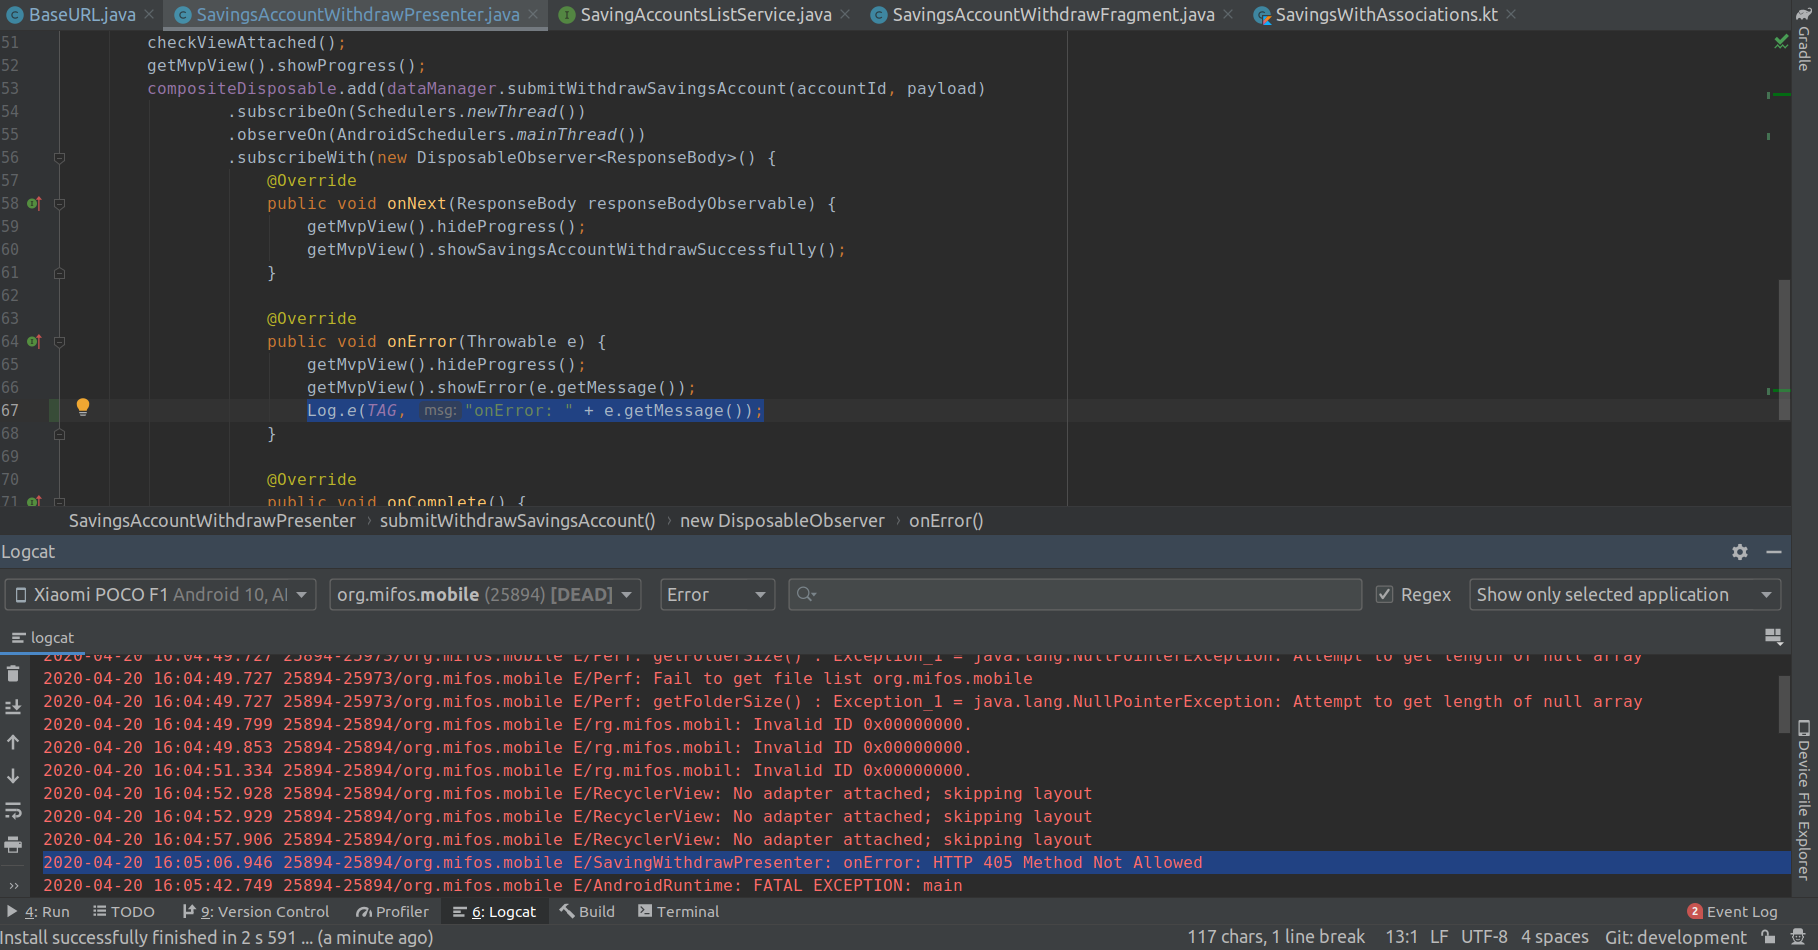Open the Gradle side panel
Image resolution: width=1818 pixels, height=950 pixels.
tap(1804, 40)
